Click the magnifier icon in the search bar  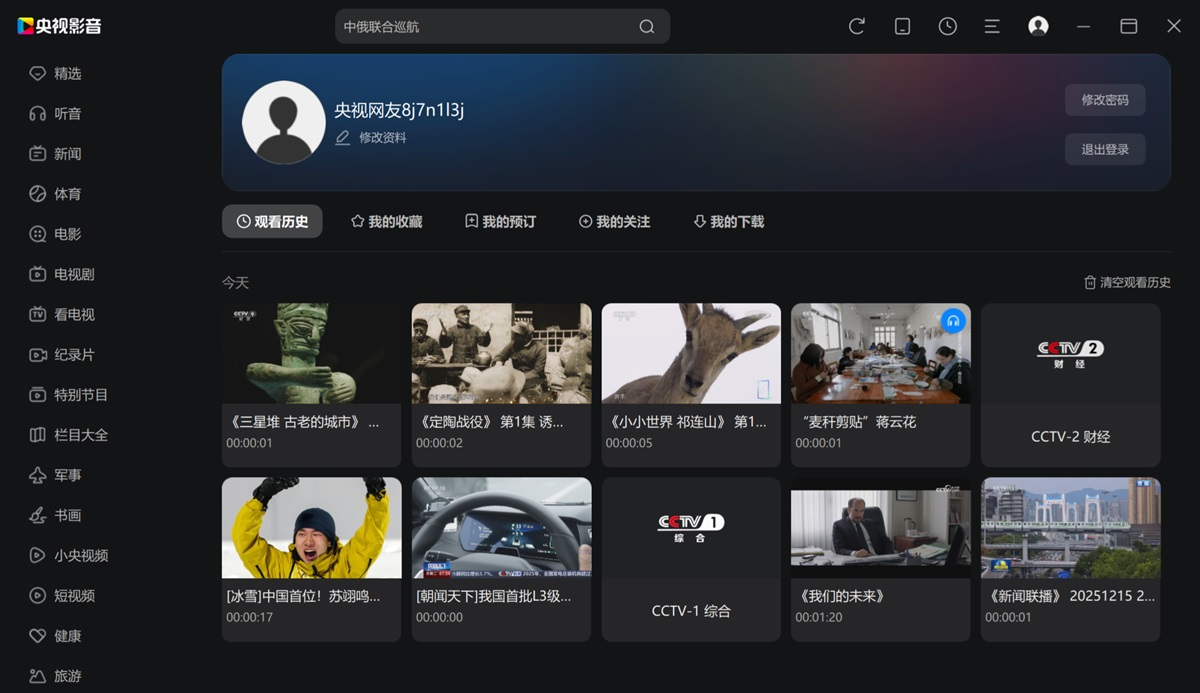pyautogui.click(x=646, y=26)
